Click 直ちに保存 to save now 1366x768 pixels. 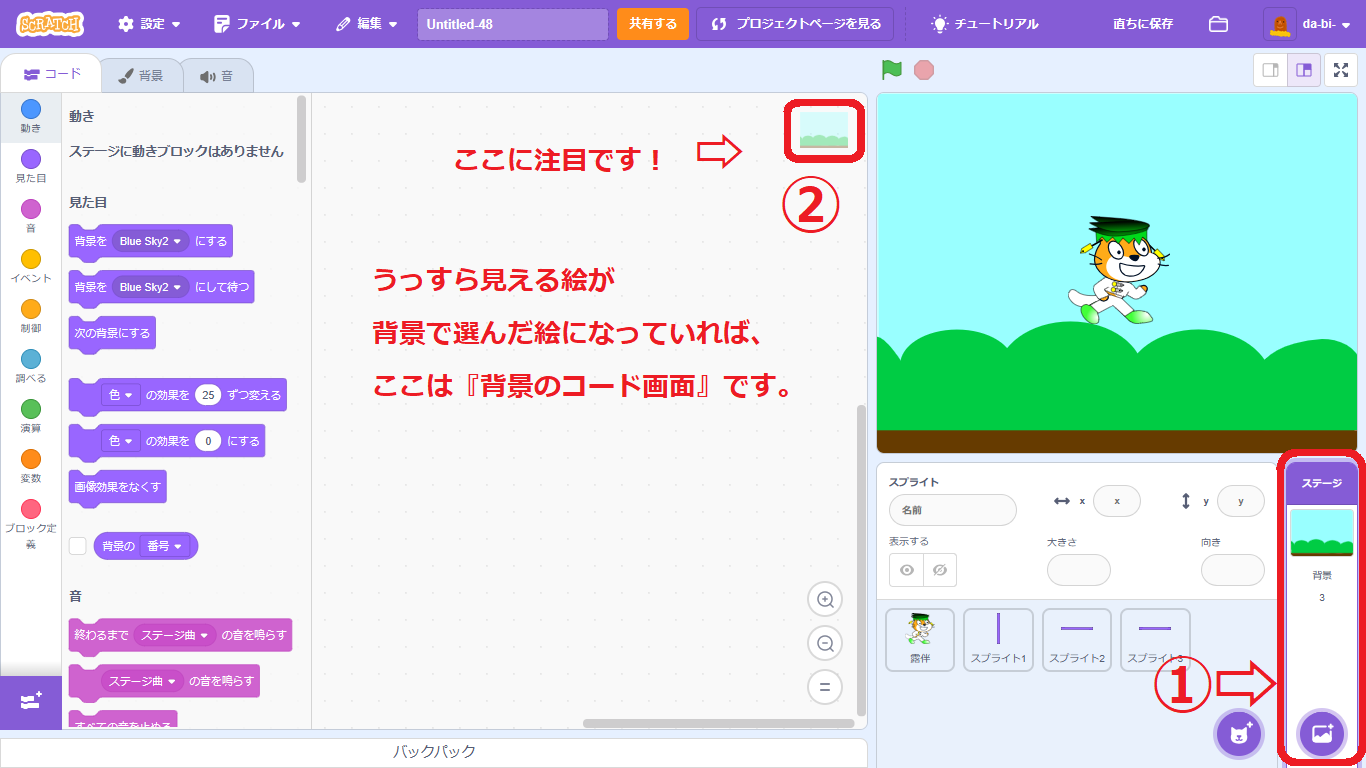tap(1143, 24)
